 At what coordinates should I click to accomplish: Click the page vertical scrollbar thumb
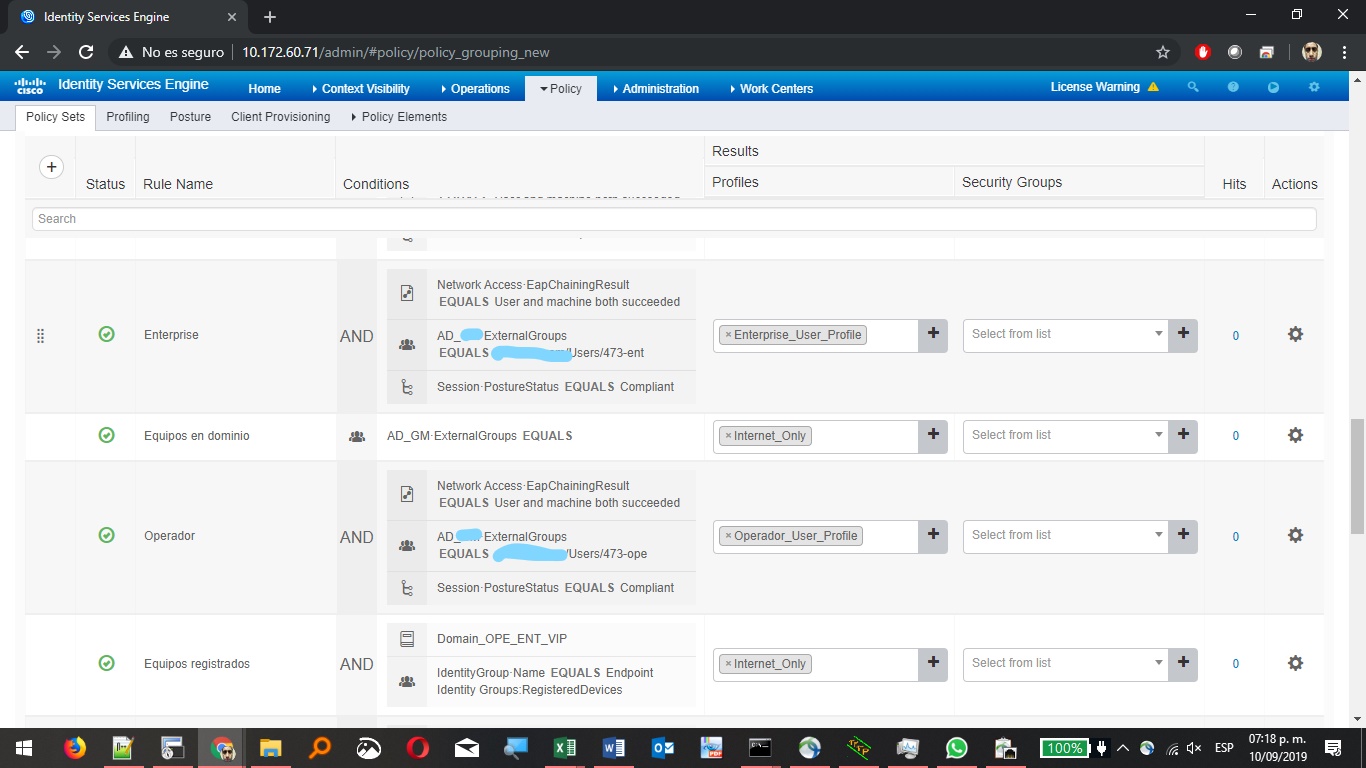point(1357,476)
